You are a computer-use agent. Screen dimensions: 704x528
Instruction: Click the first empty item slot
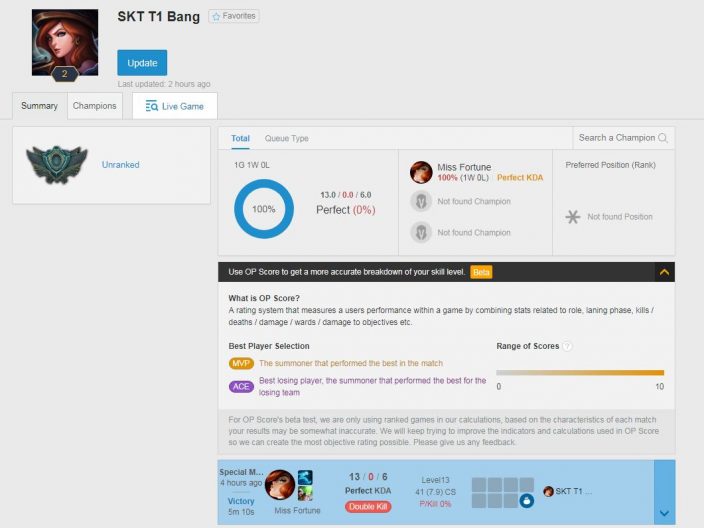tap(479, 485)
